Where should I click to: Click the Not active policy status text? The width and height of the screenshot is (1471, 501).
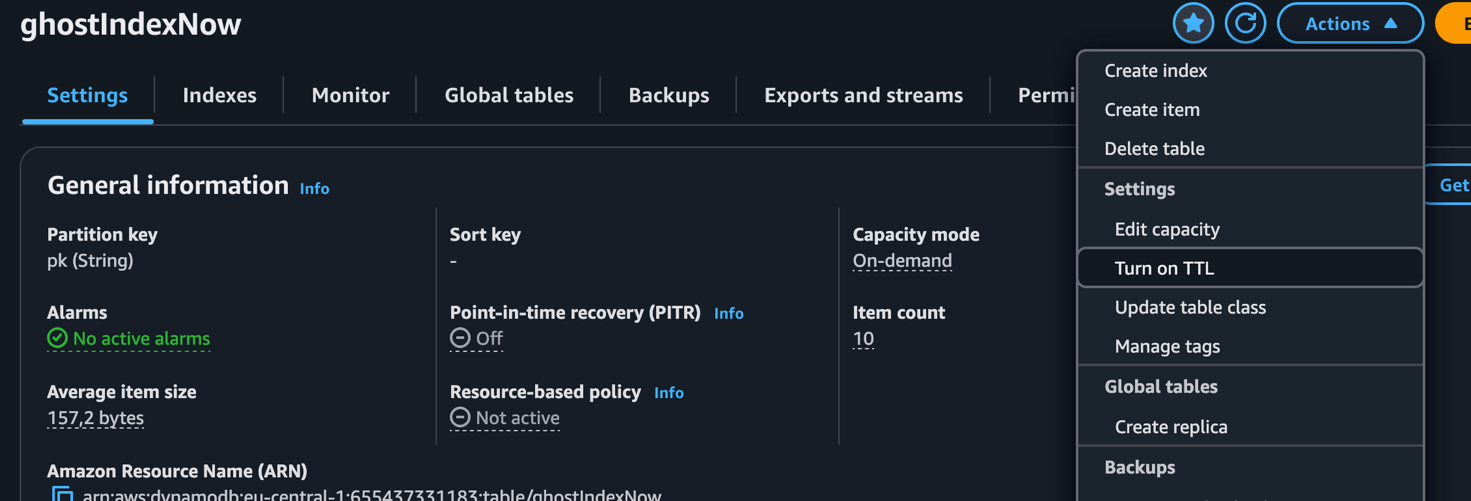518,418
